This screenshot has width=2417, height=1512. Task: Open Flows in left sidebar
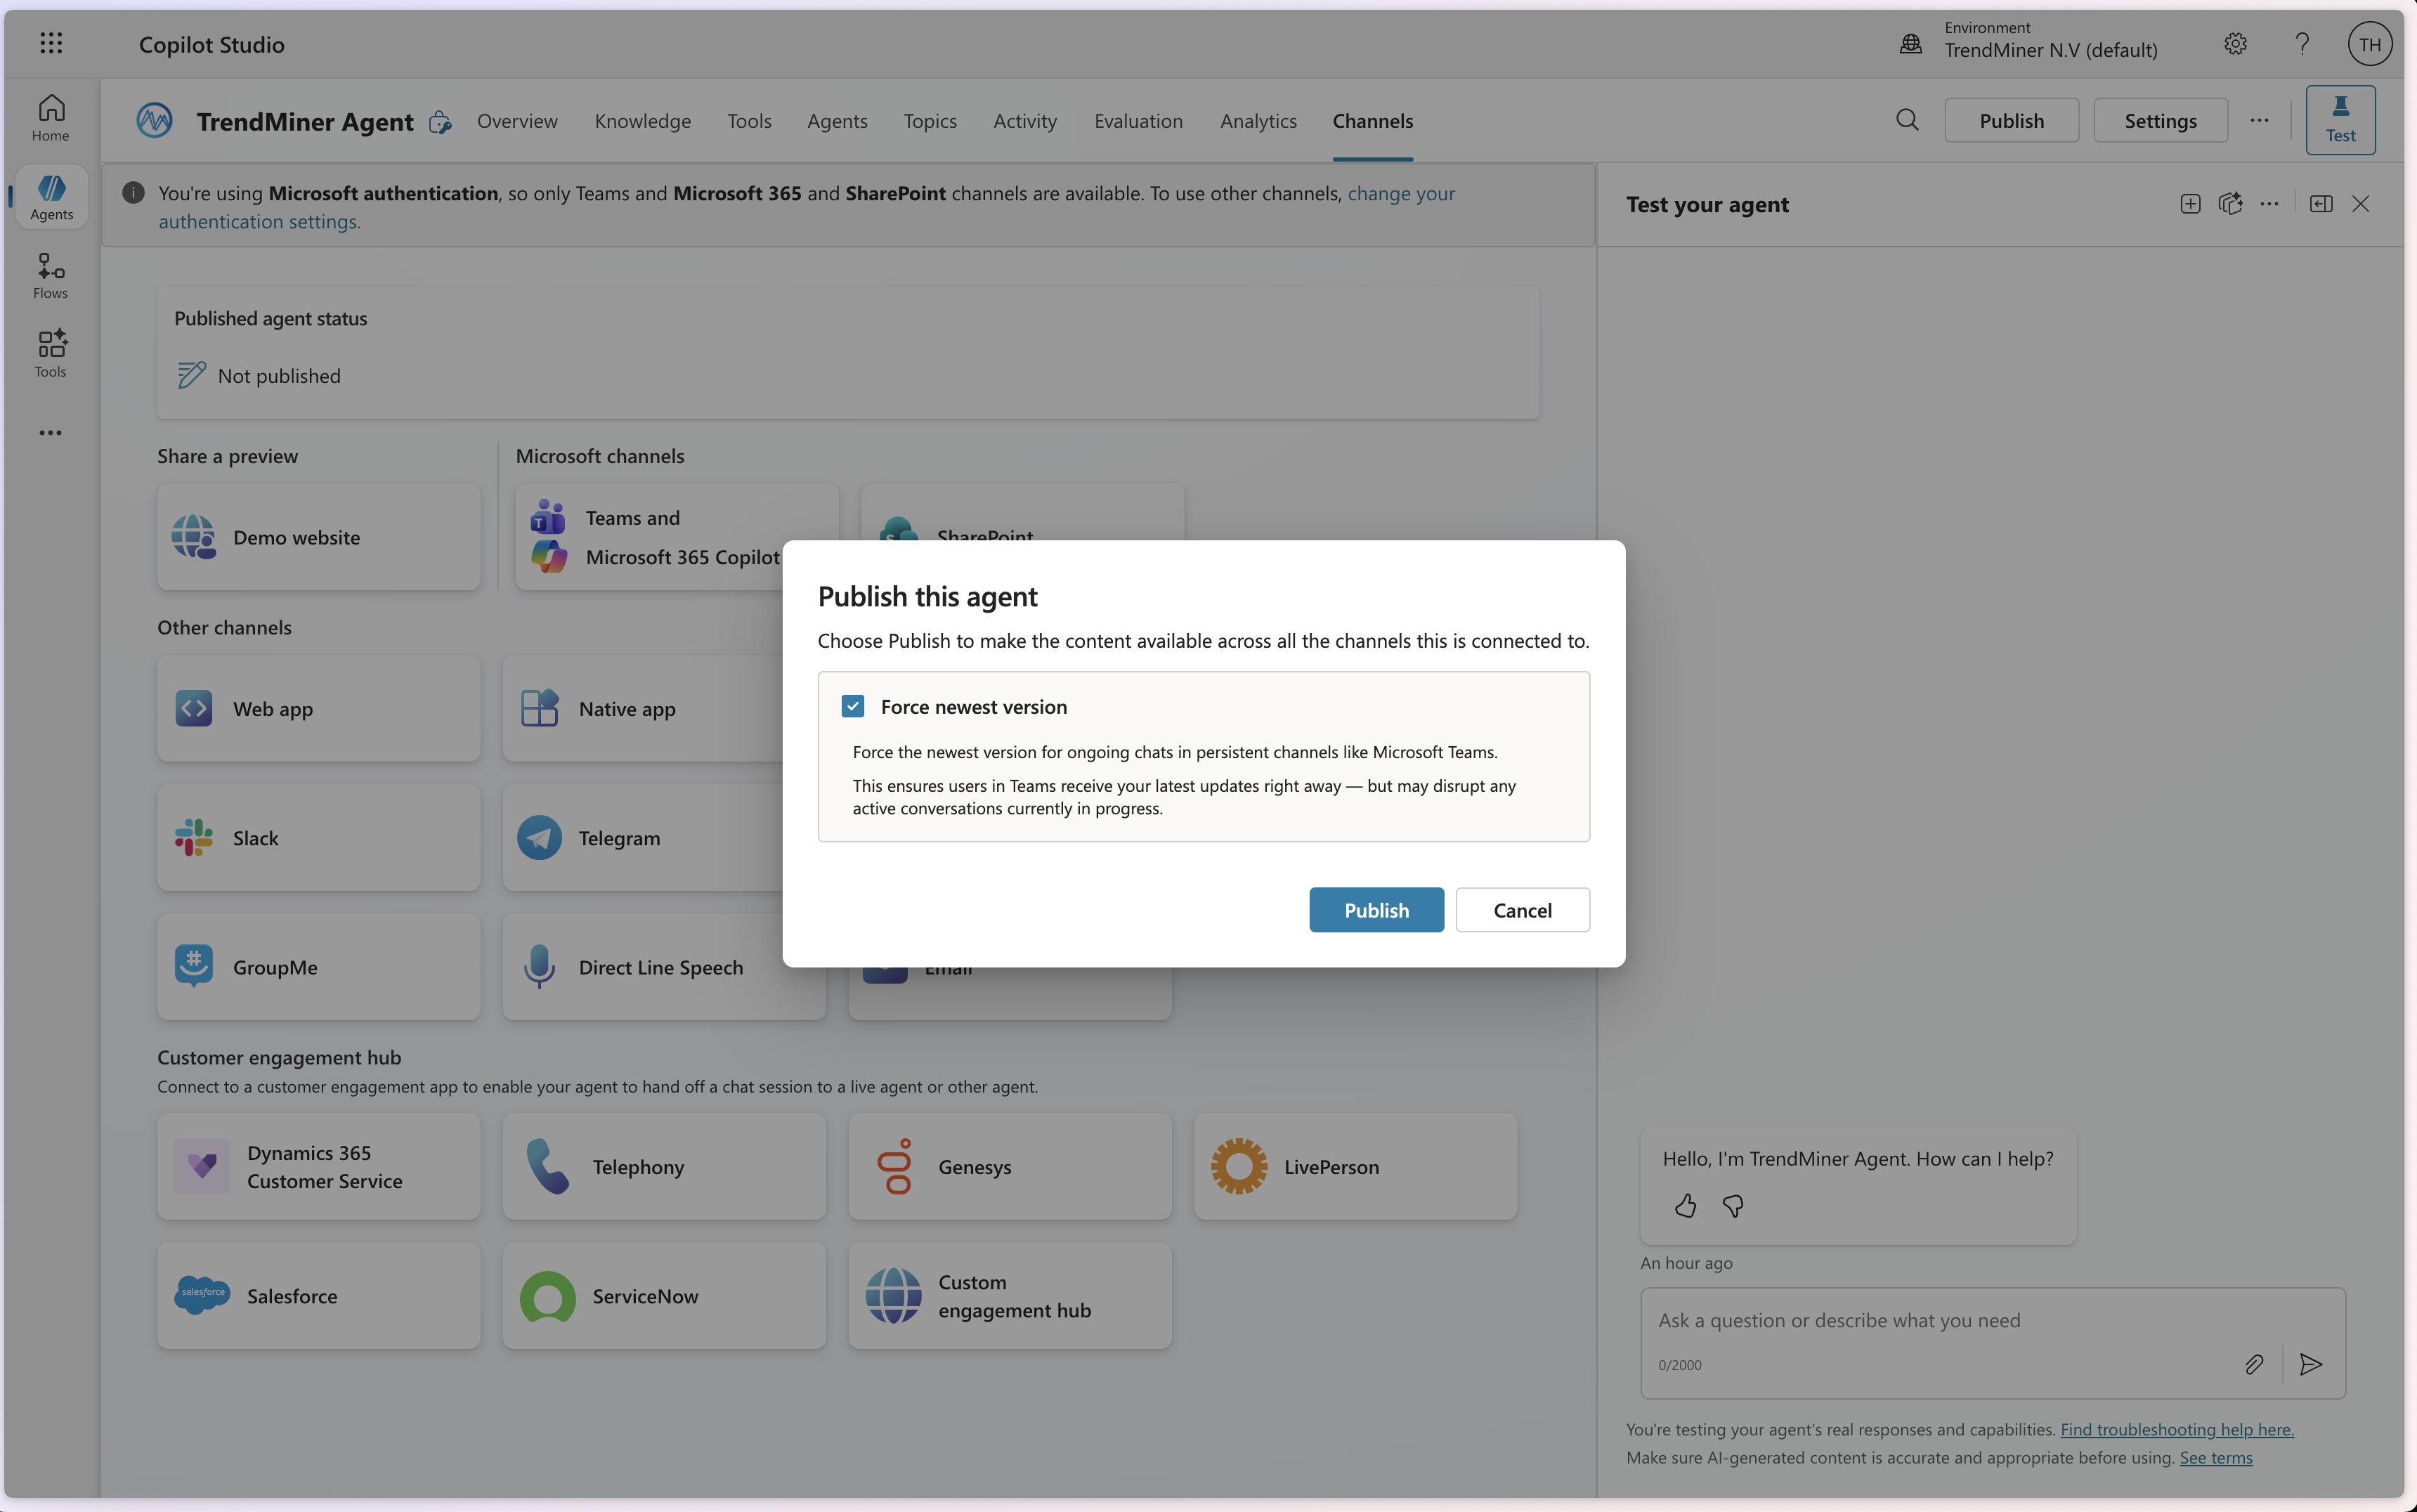point(51,275)
